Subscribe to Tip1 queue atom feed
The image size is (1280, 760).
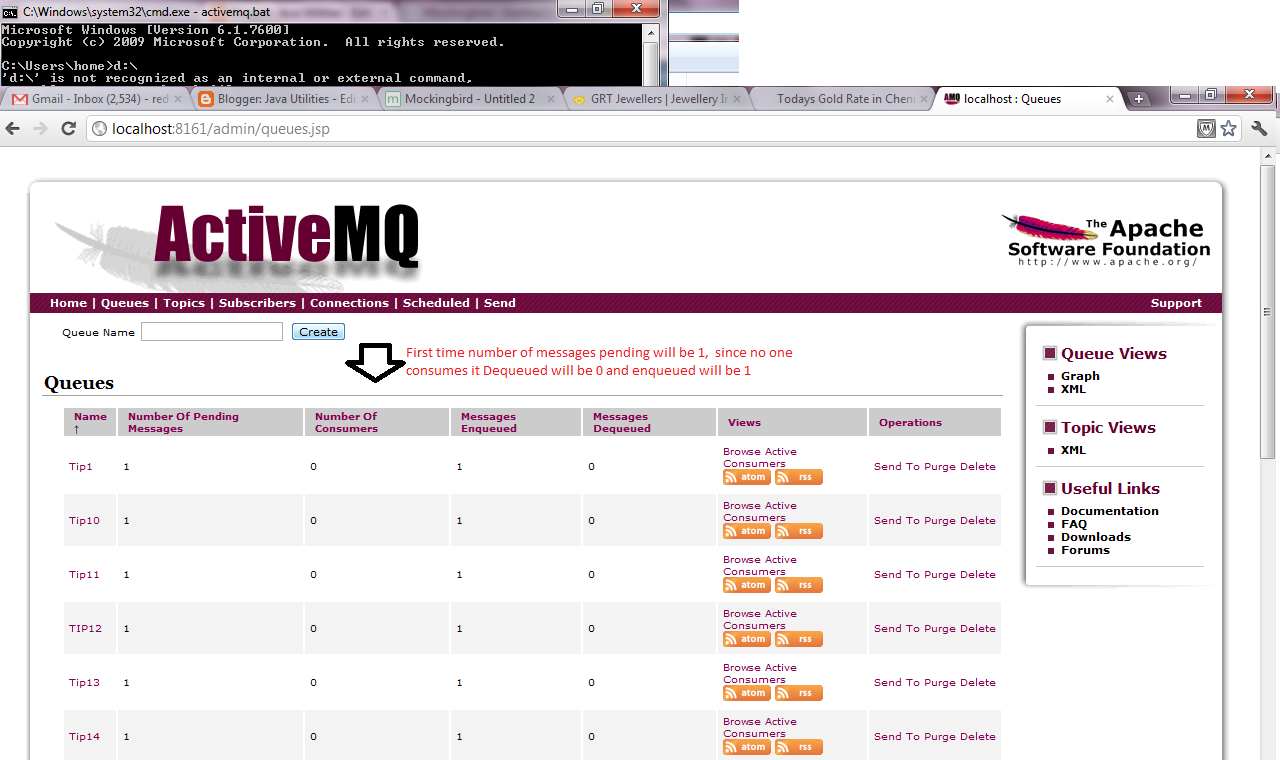[x=746, y=477]
